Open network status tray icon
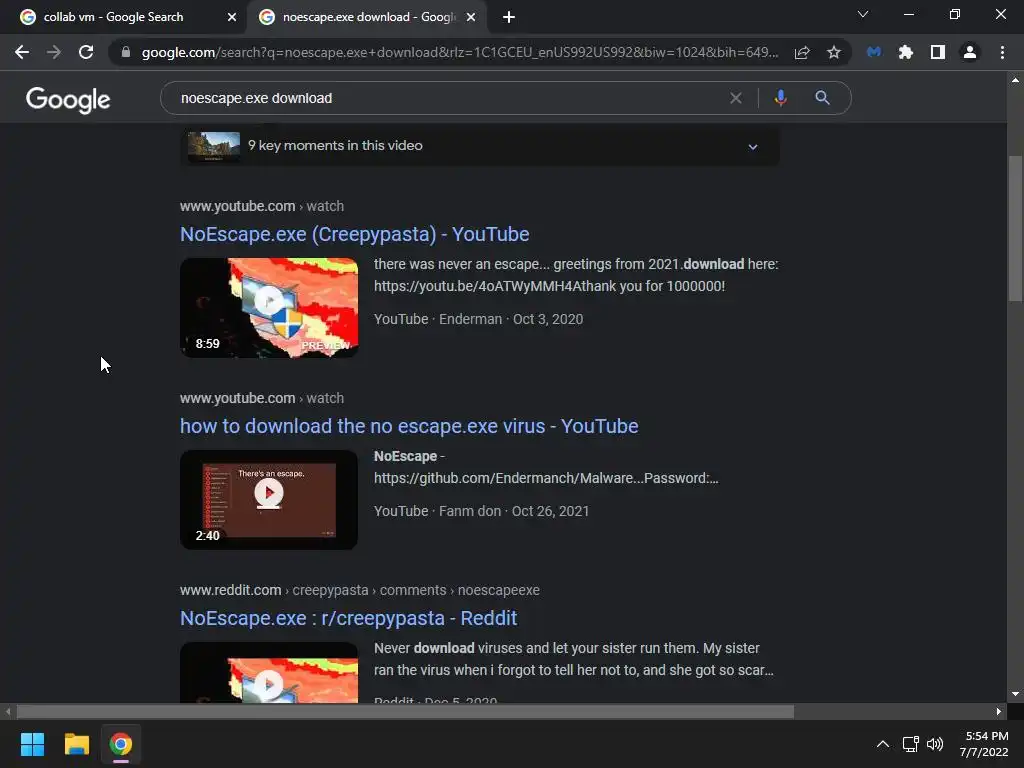Screen dimensions: 1024x768 (x=910, y=744)
